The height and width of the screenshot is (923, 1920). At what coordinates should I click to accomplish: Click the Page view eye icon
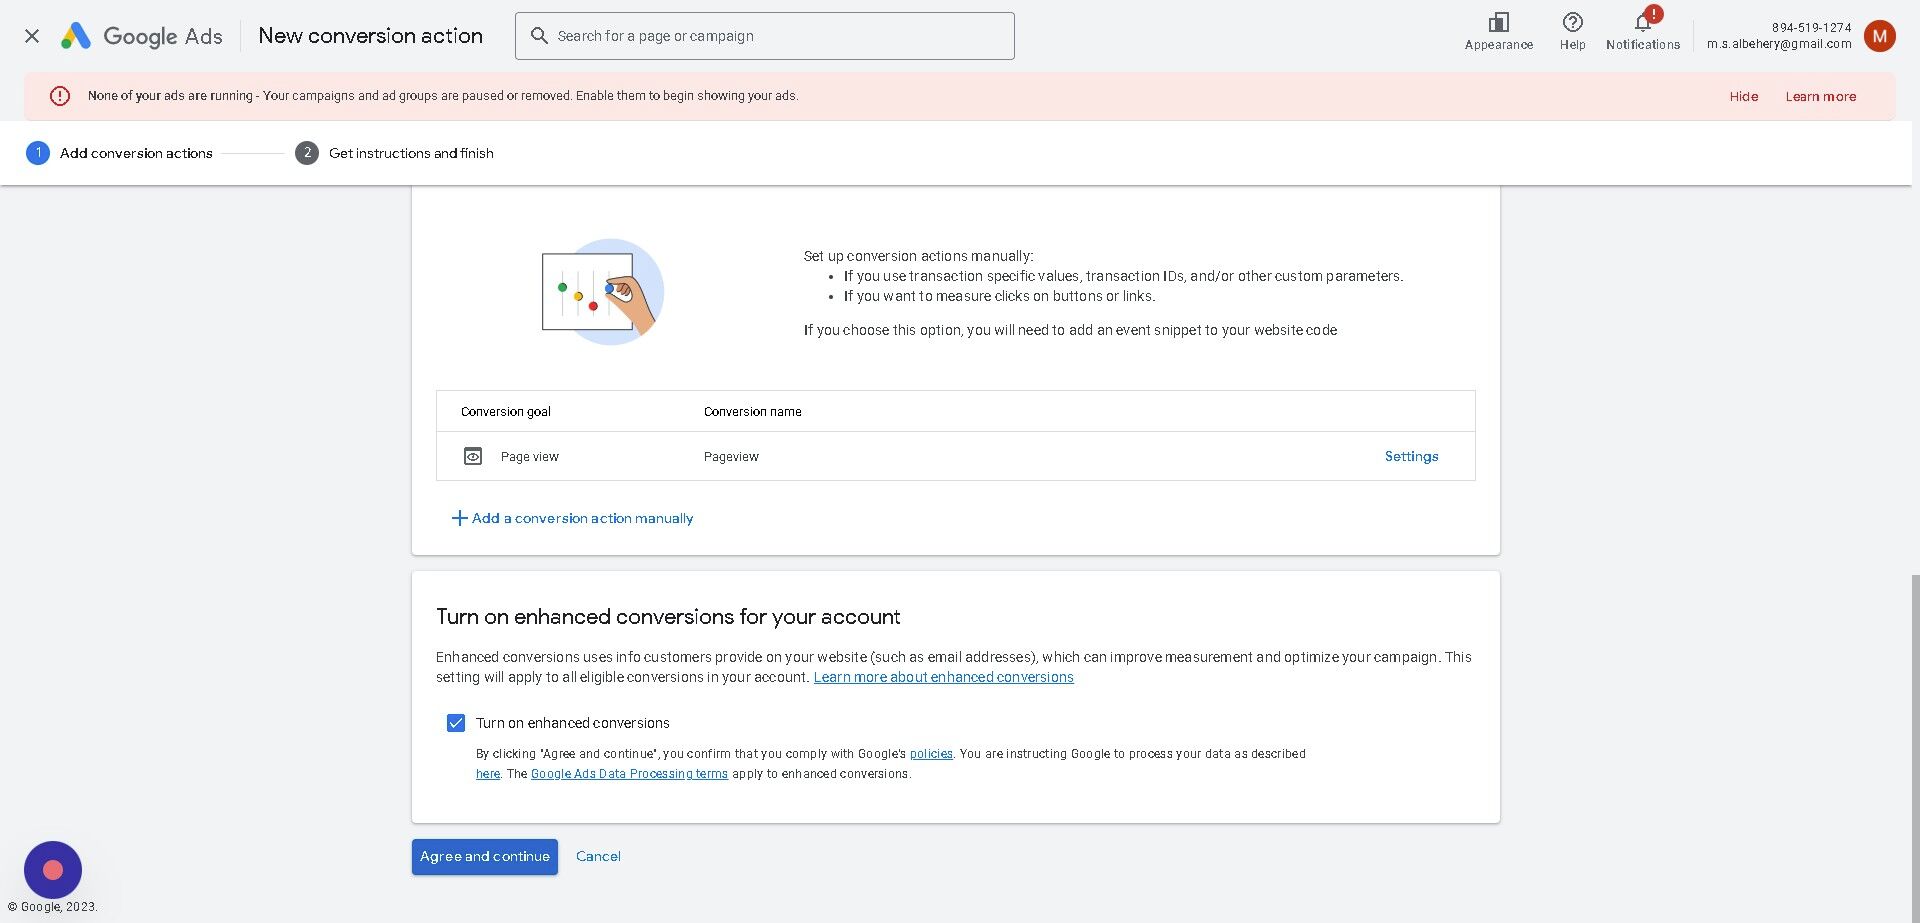(x=473, y=457)
